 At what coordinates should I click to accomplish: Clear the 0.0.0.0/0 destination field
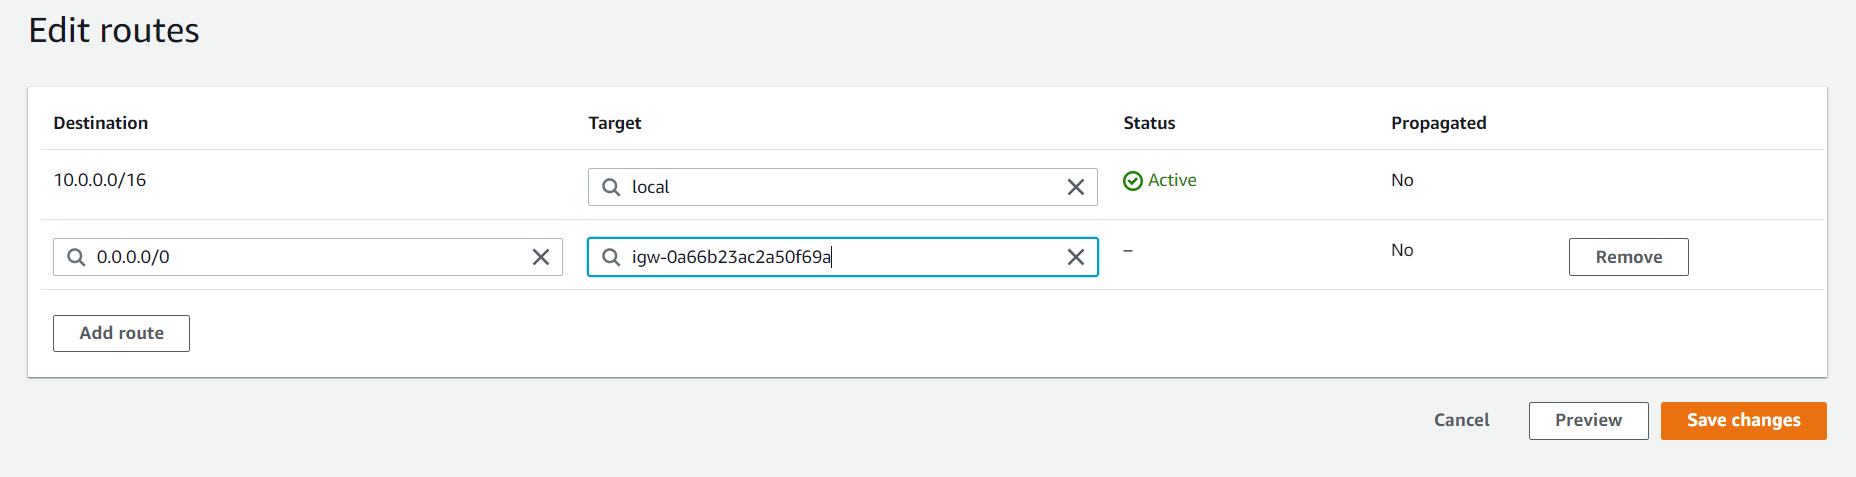[x=541, y=257]
